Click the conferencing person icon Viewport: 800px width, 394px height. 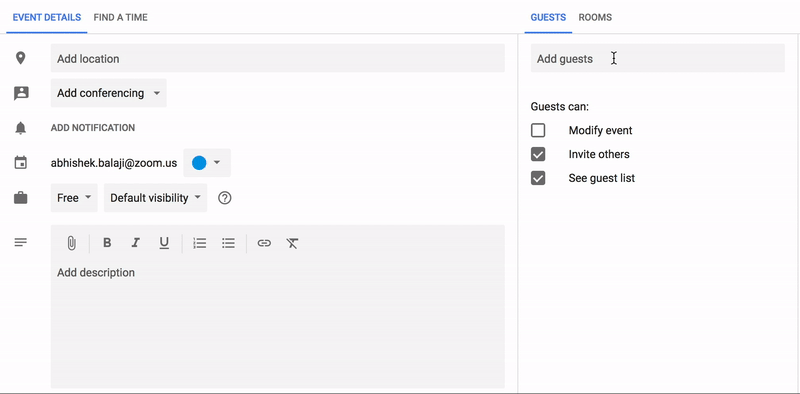tap(21, 93)
